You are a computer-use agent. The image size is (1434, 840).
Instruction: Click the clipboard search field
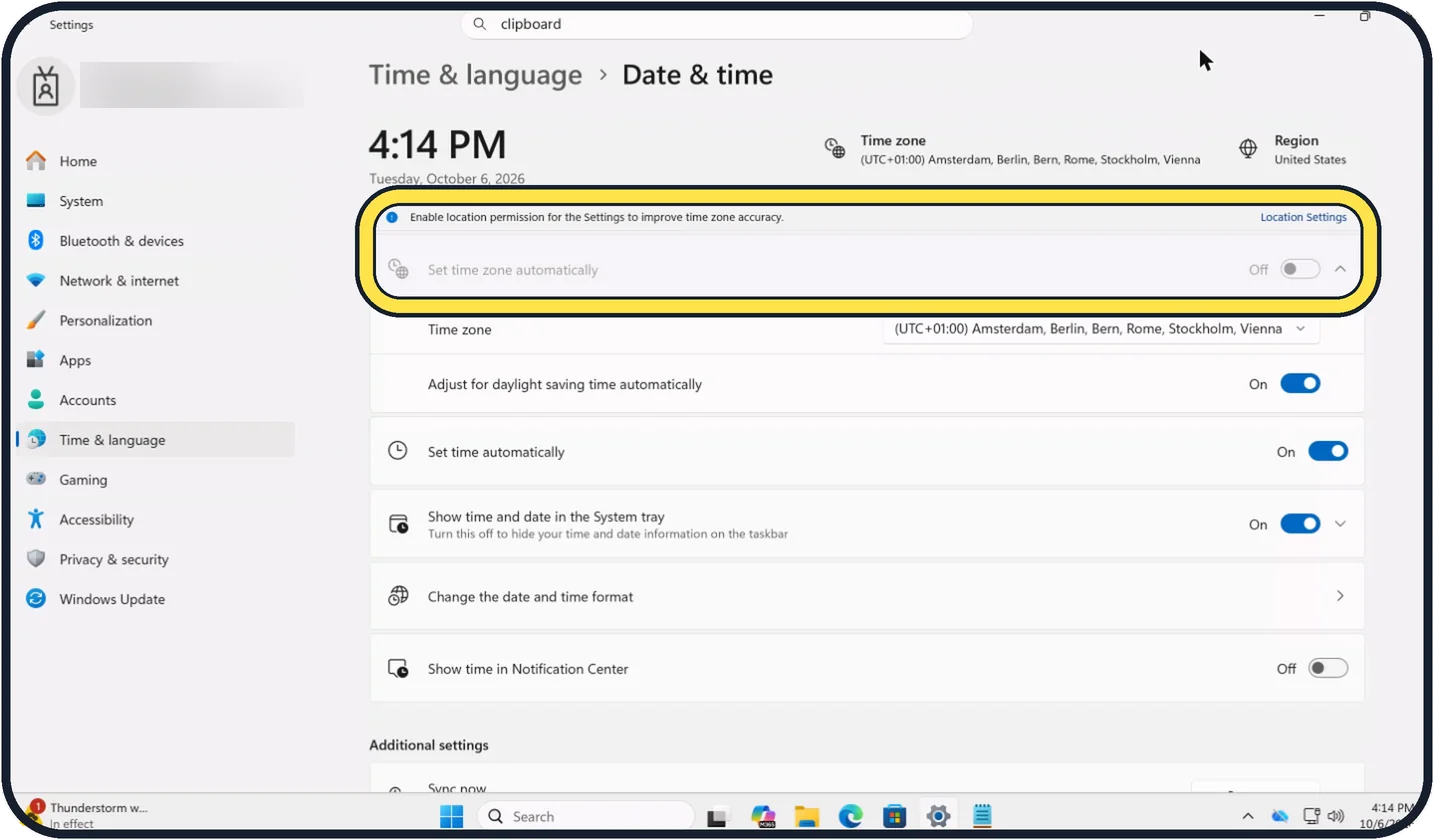[717, 24]
